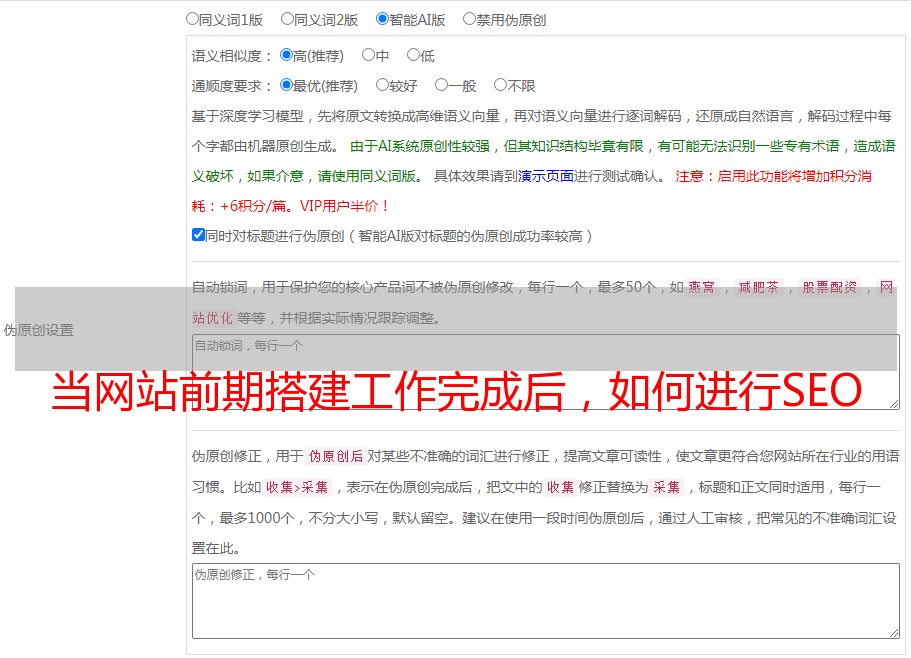Image resolution: width=911 pixels, height=658 pixels.
Task: Toggle 同时对标题进行伪原创 checkbox
Action: point(198,236)
